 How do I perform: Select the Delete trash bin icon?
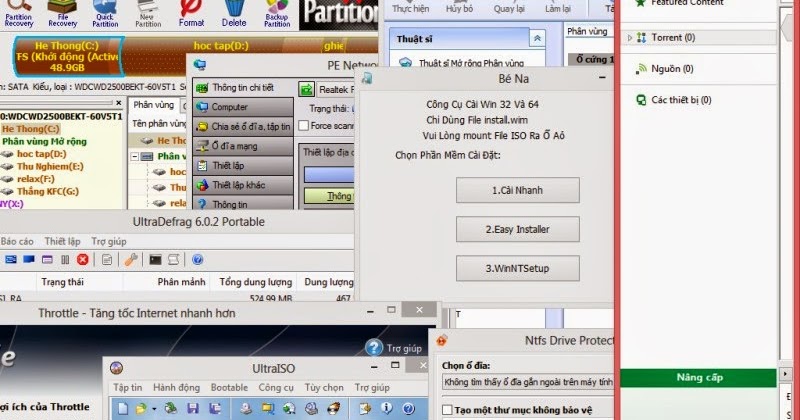(234, 14)
